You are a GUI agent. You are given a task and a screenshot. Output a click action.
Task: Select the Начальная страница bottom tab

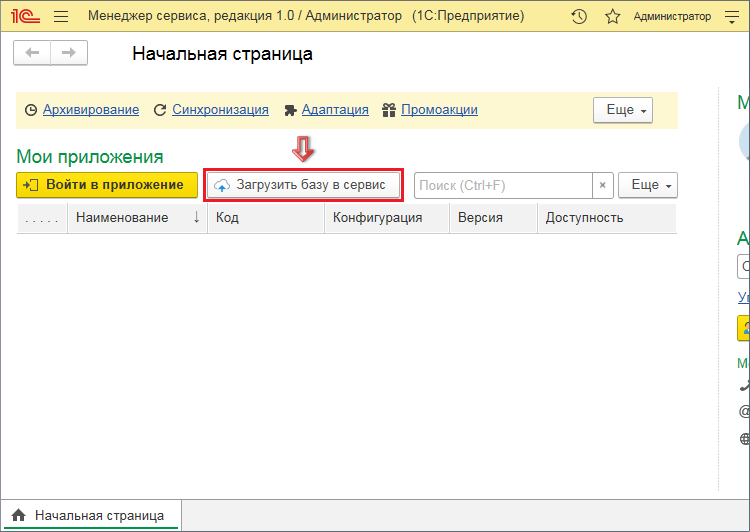click(91, 515)
